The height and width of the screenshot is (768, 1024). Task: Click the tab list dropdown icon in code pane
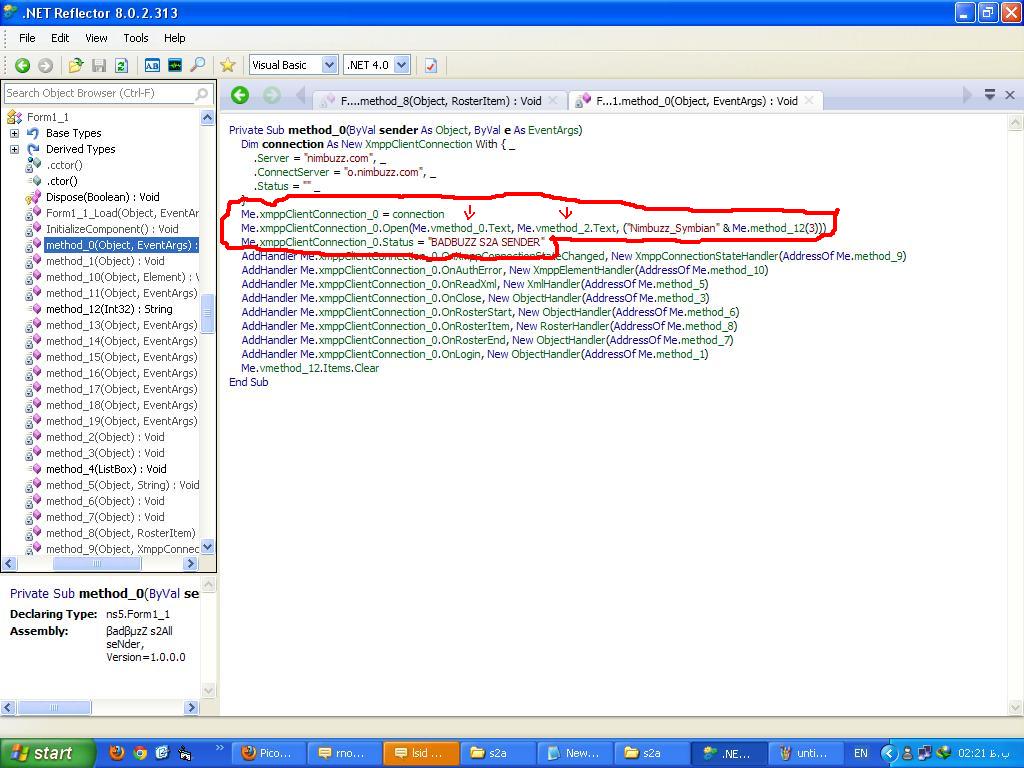pos(990,95)
